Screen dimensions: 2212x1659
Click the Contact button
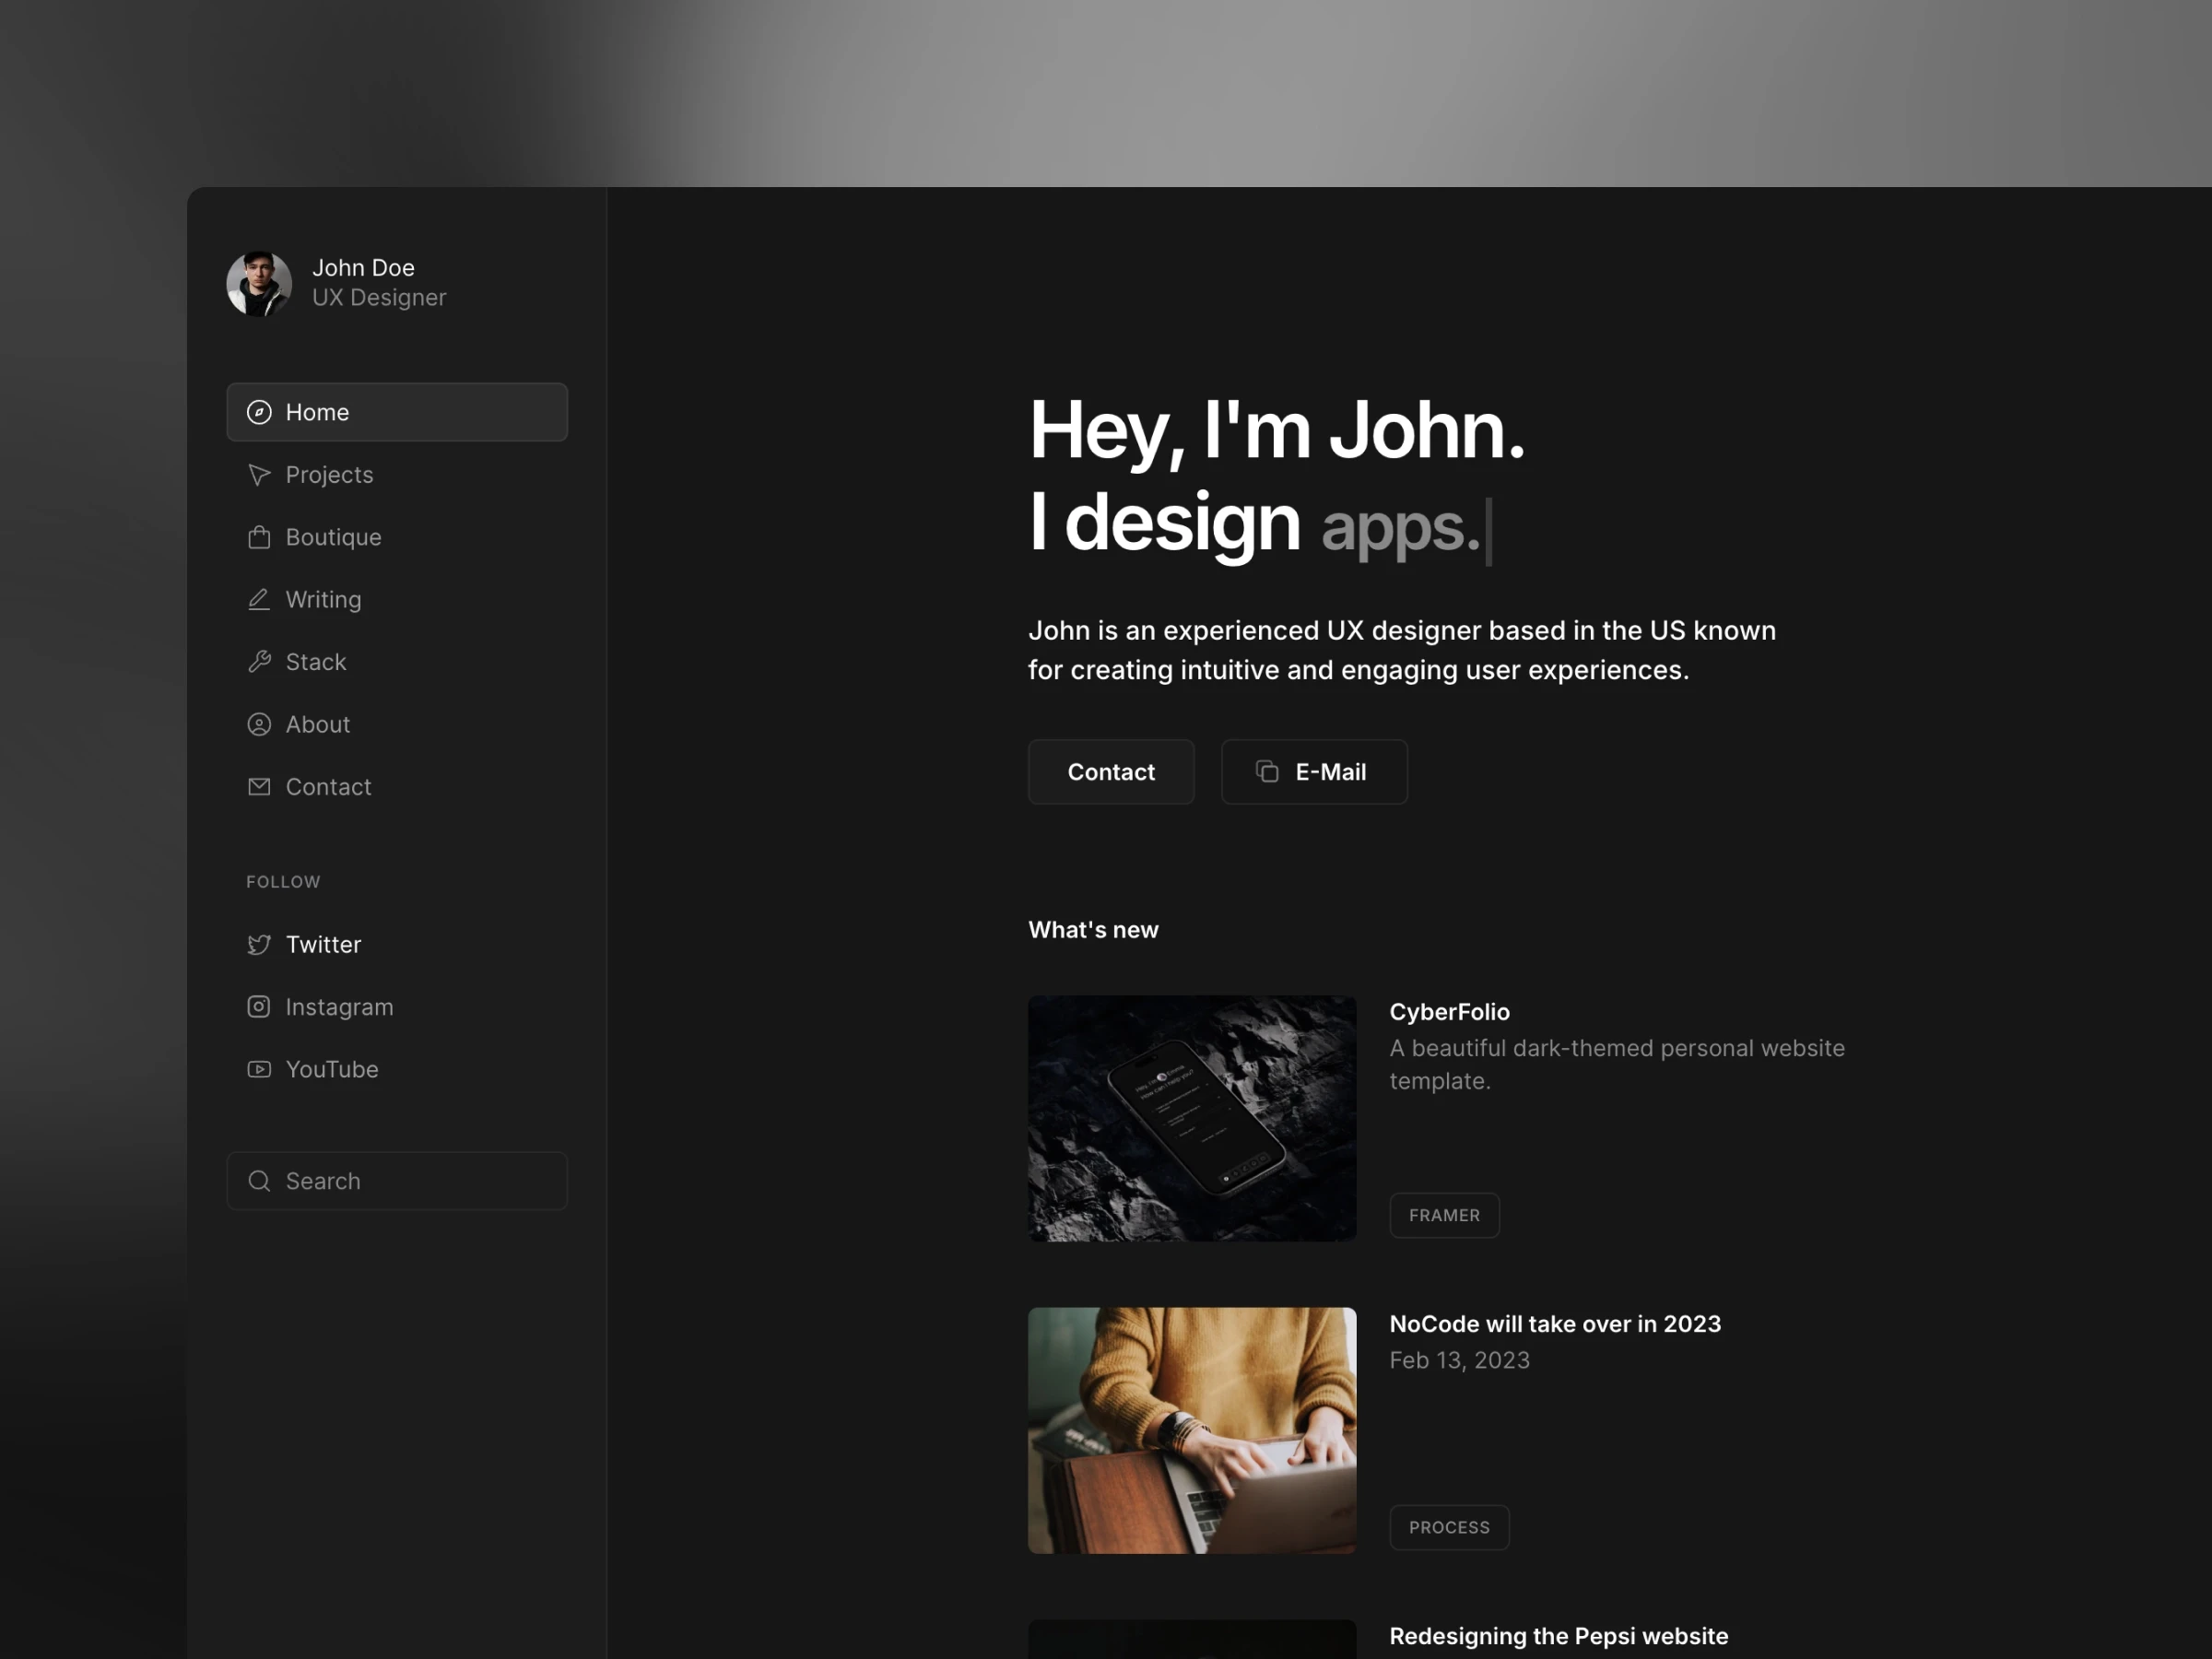[x=1111, y=771]
